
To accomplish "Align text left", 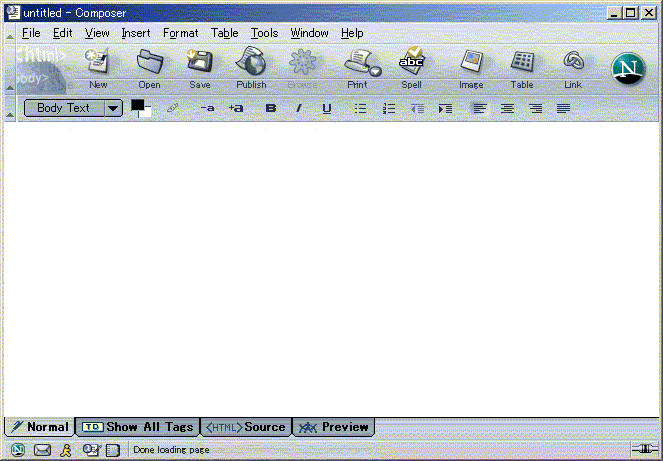I will pyautogui.click(x=479, y=109).
